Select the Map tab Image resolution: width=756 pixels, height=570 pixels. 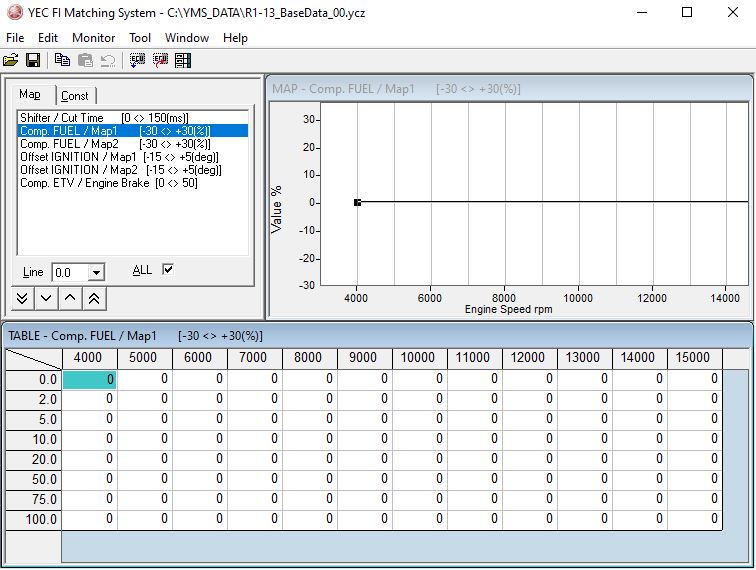pos(32,94)
